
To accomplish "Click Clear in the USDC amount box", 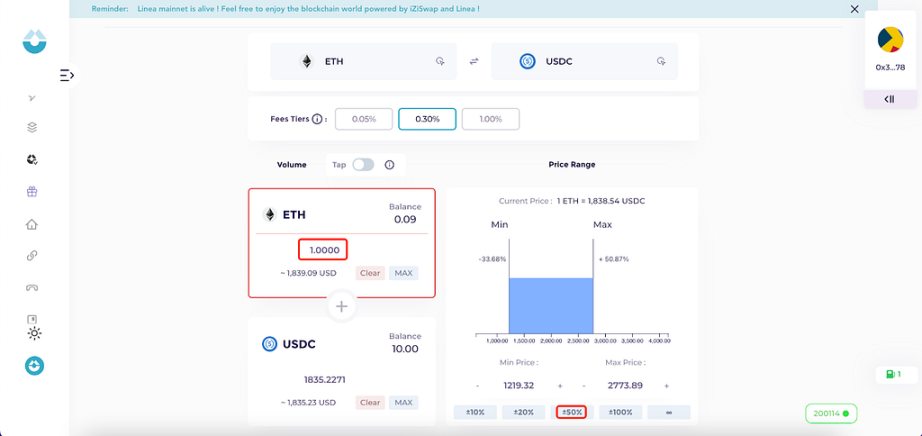I will [370, 402].
